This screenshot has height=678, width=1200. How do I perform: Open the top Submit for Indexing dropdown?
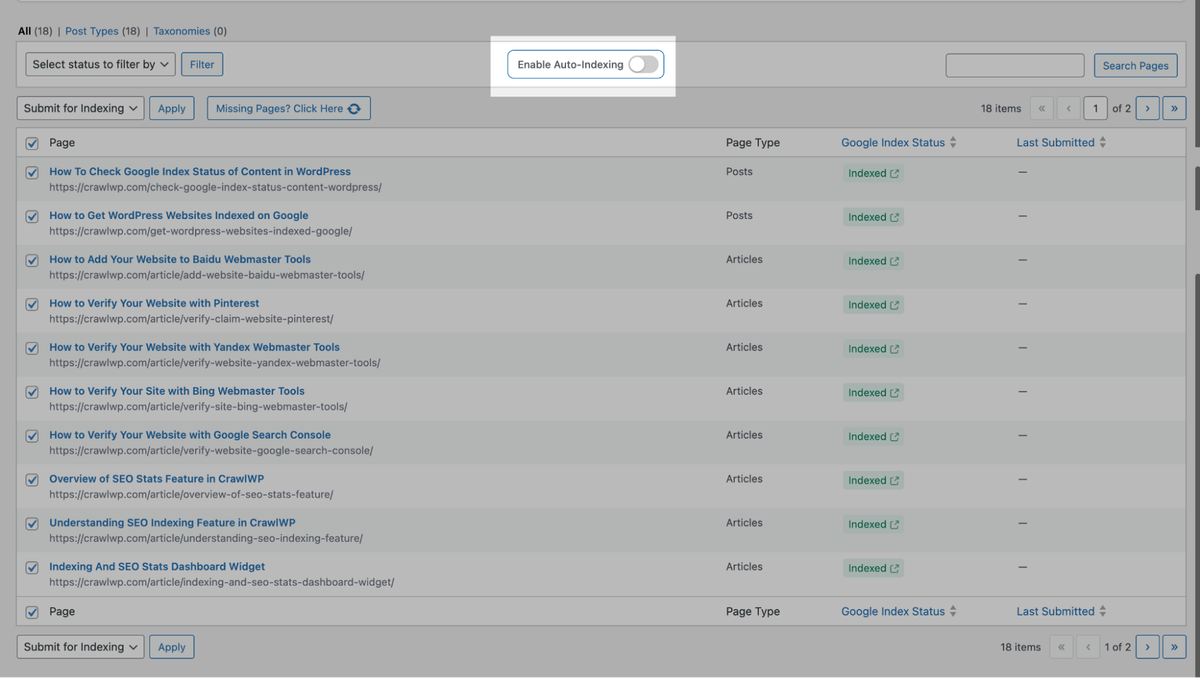80,108
